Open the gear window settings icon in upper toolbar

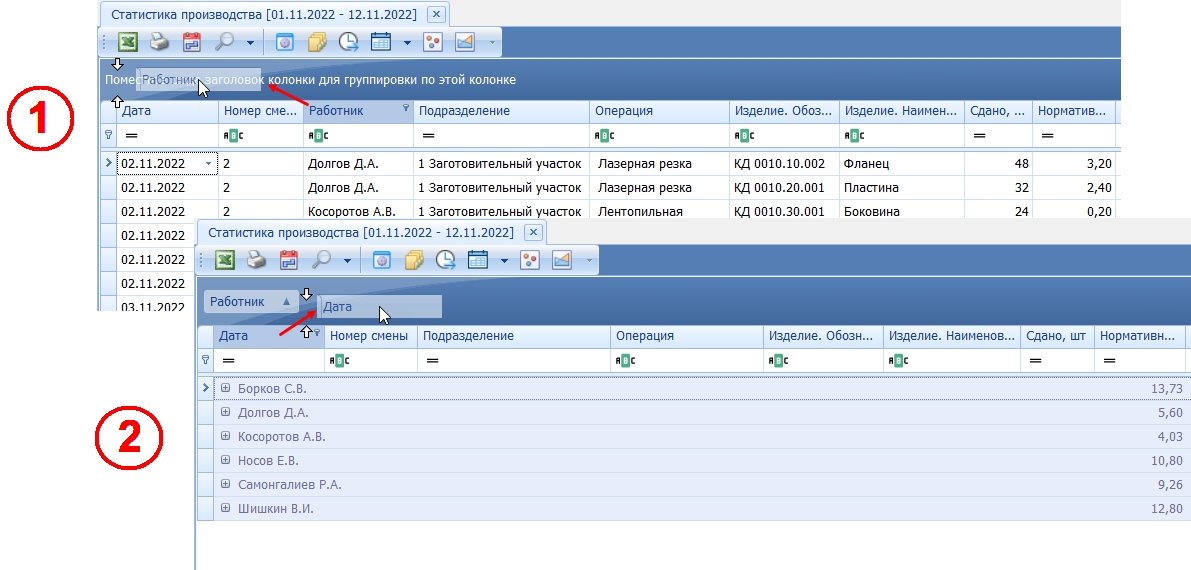pos(285,42)
